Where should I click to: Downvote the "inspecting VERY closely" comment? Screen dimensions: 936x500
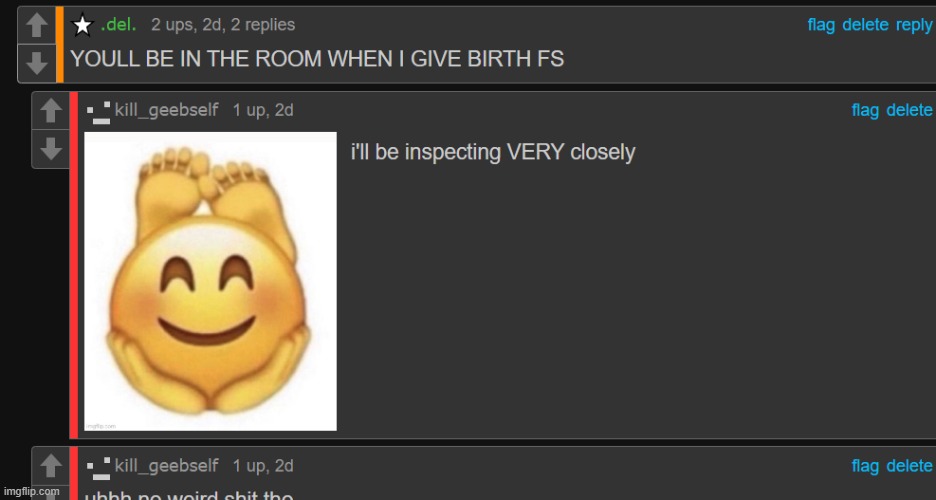tap(51, 149)
